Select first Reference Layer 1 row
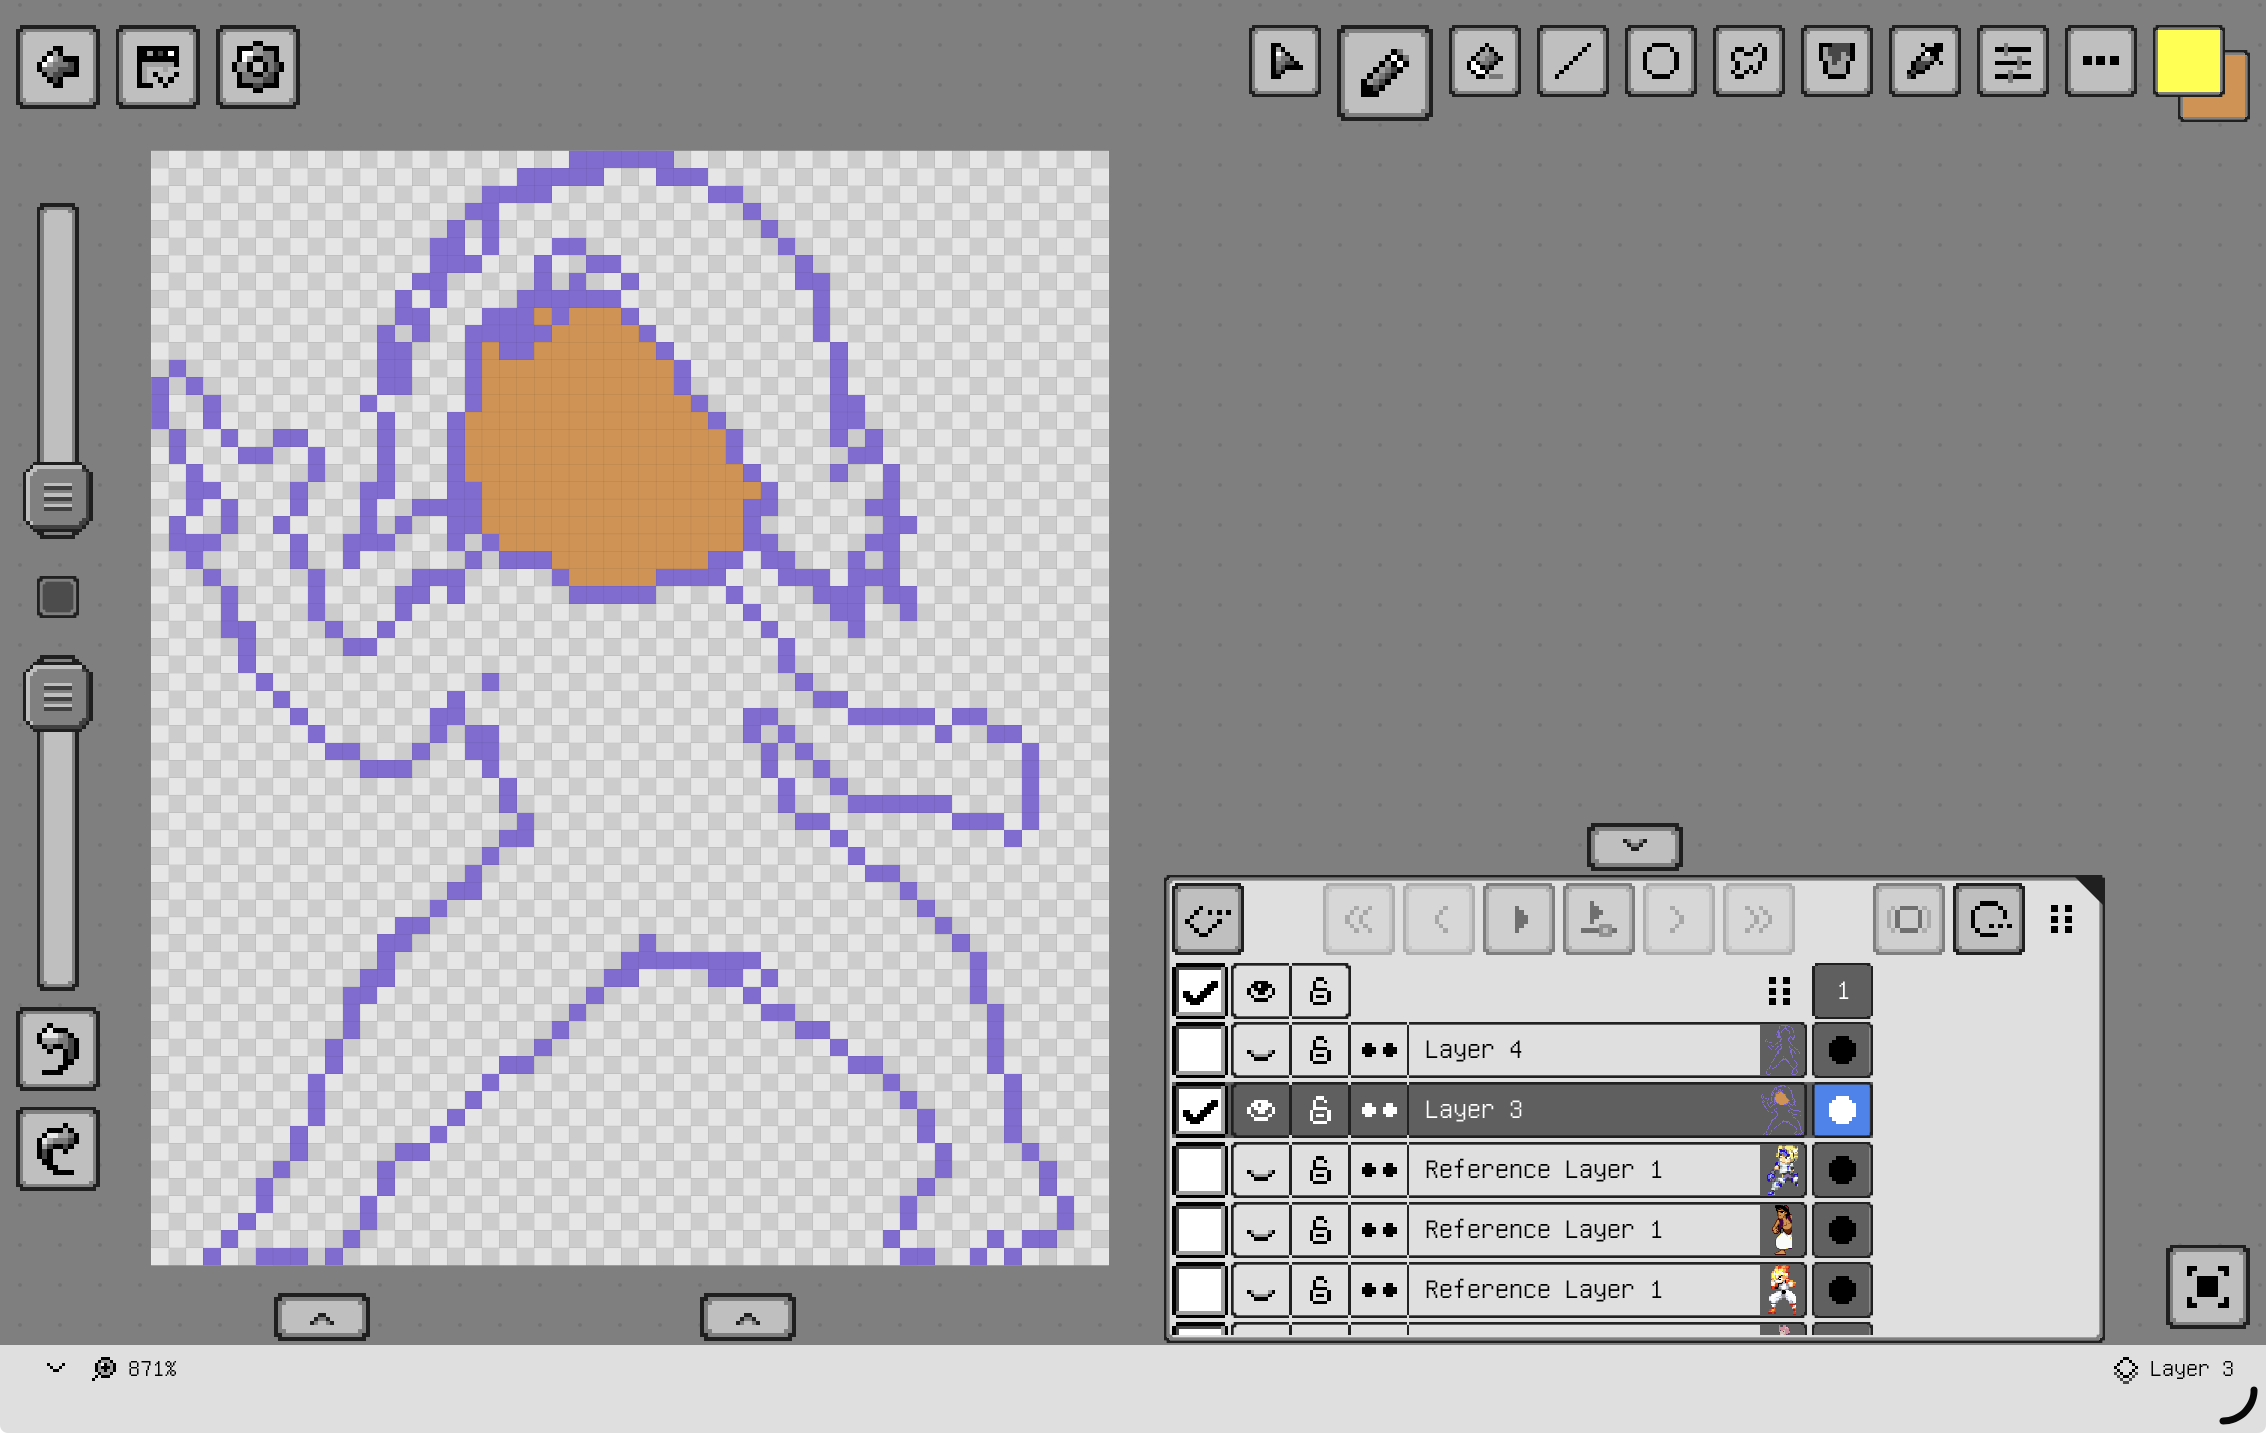 click(1580, 1170)
